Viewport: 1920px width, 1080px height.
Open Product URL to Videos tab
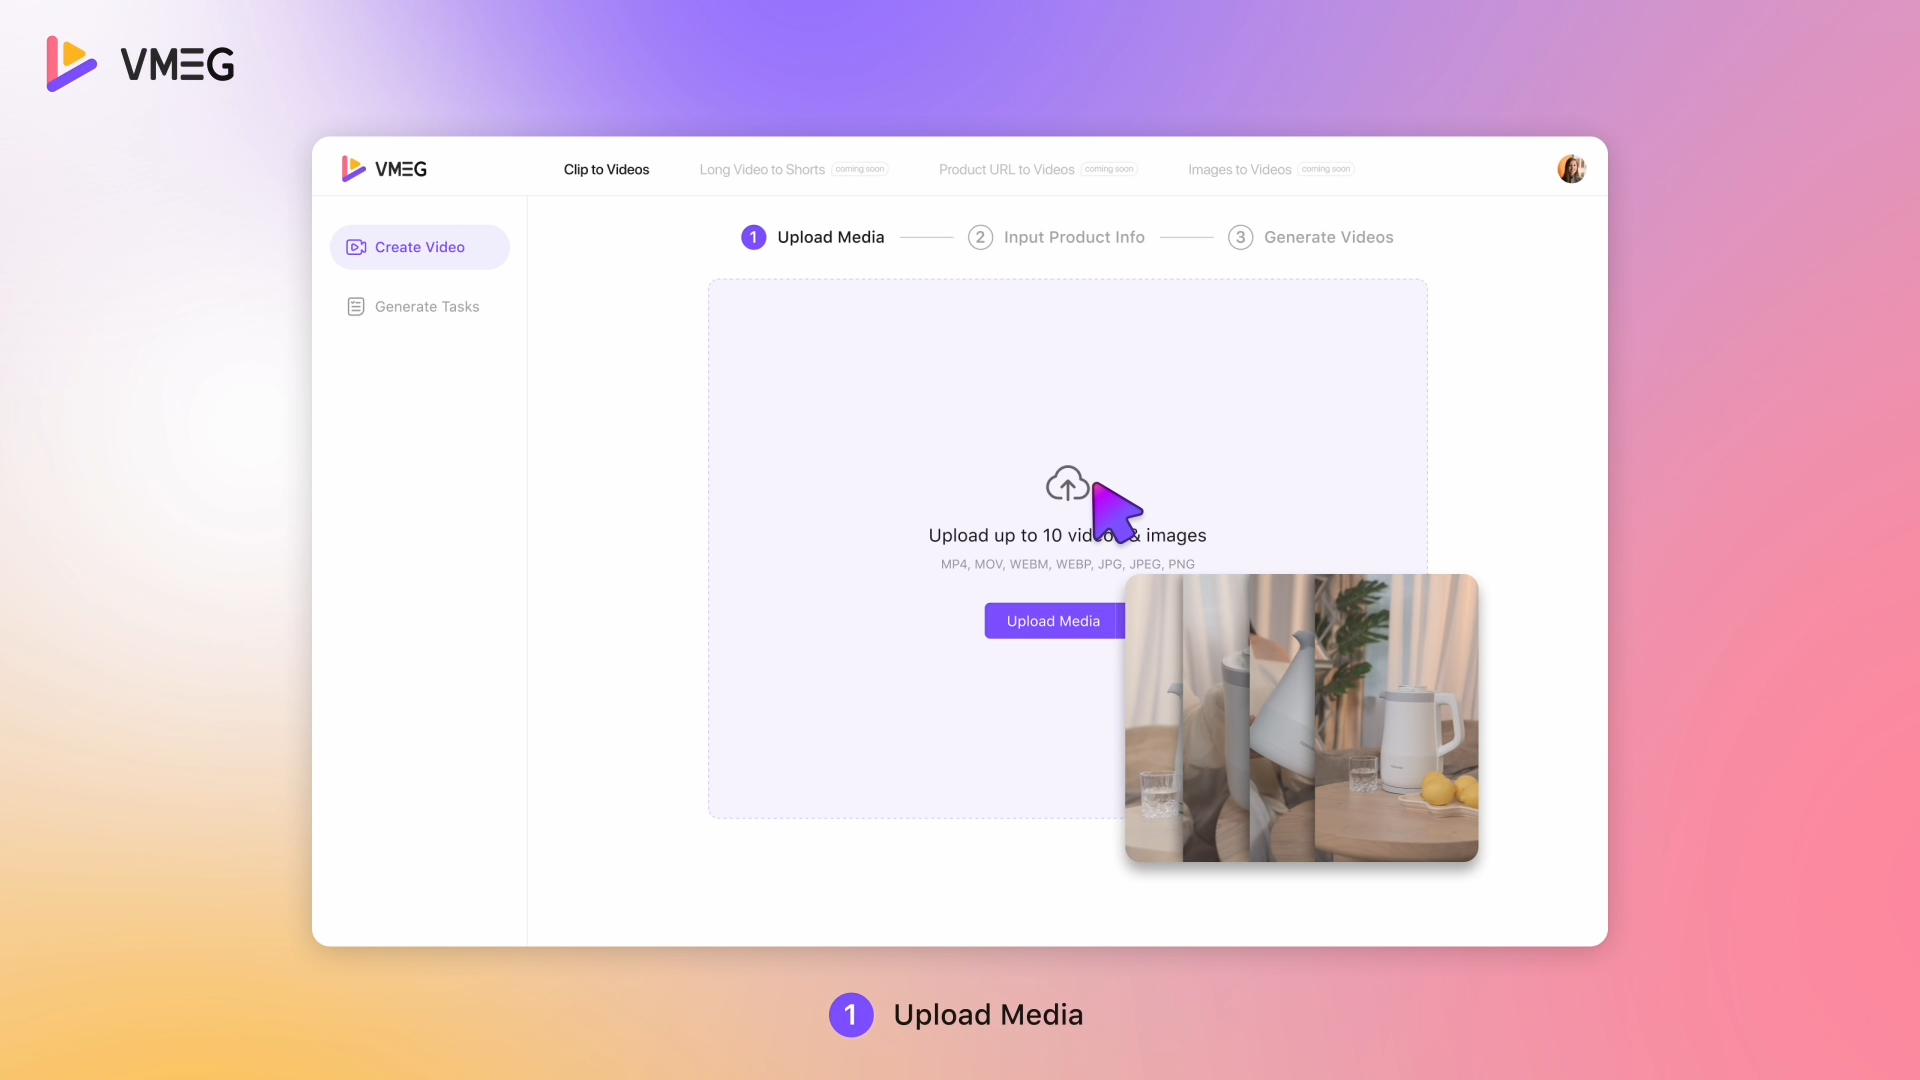coord(1006,170)
